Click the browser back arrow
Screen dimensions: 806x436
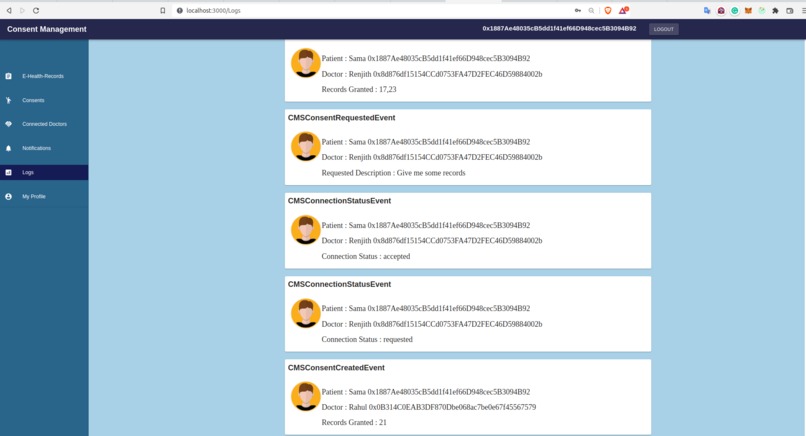9,10
